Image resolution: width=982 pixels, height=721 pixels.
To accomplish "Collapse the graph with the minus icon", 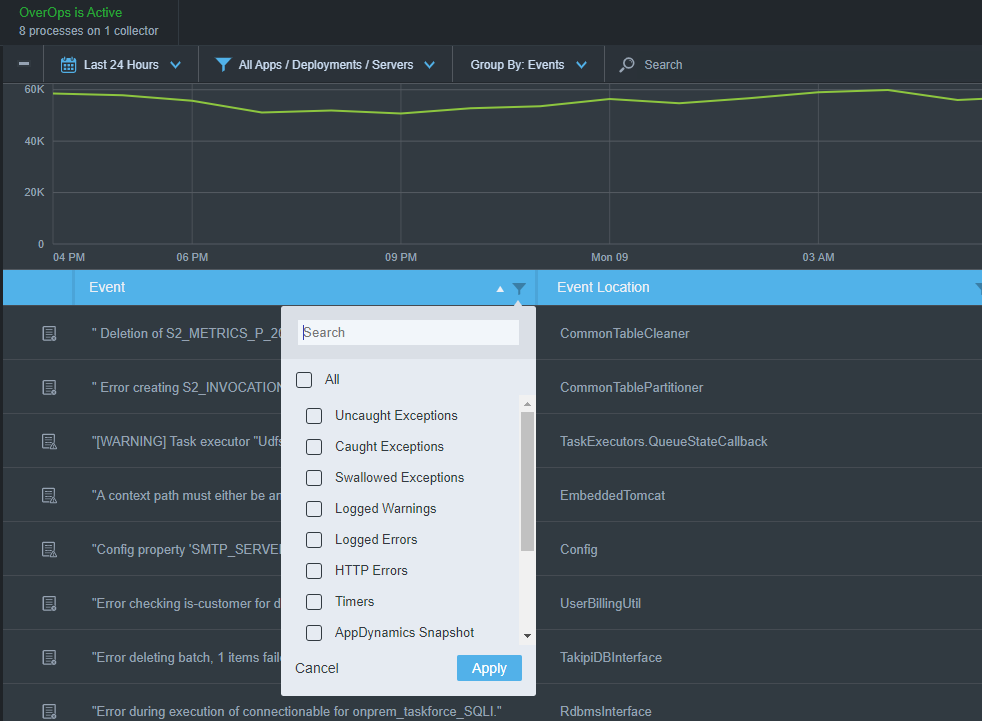I will coord(24,63).
